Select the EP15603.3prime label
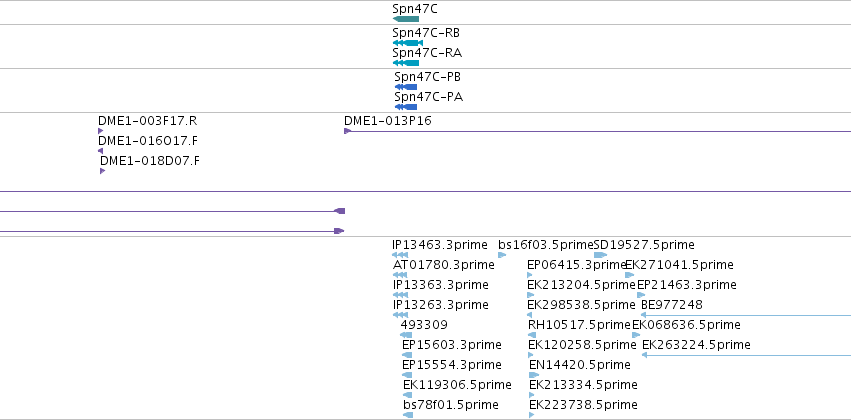Viewport: 851px width, 420px height. tap(452, 345)
